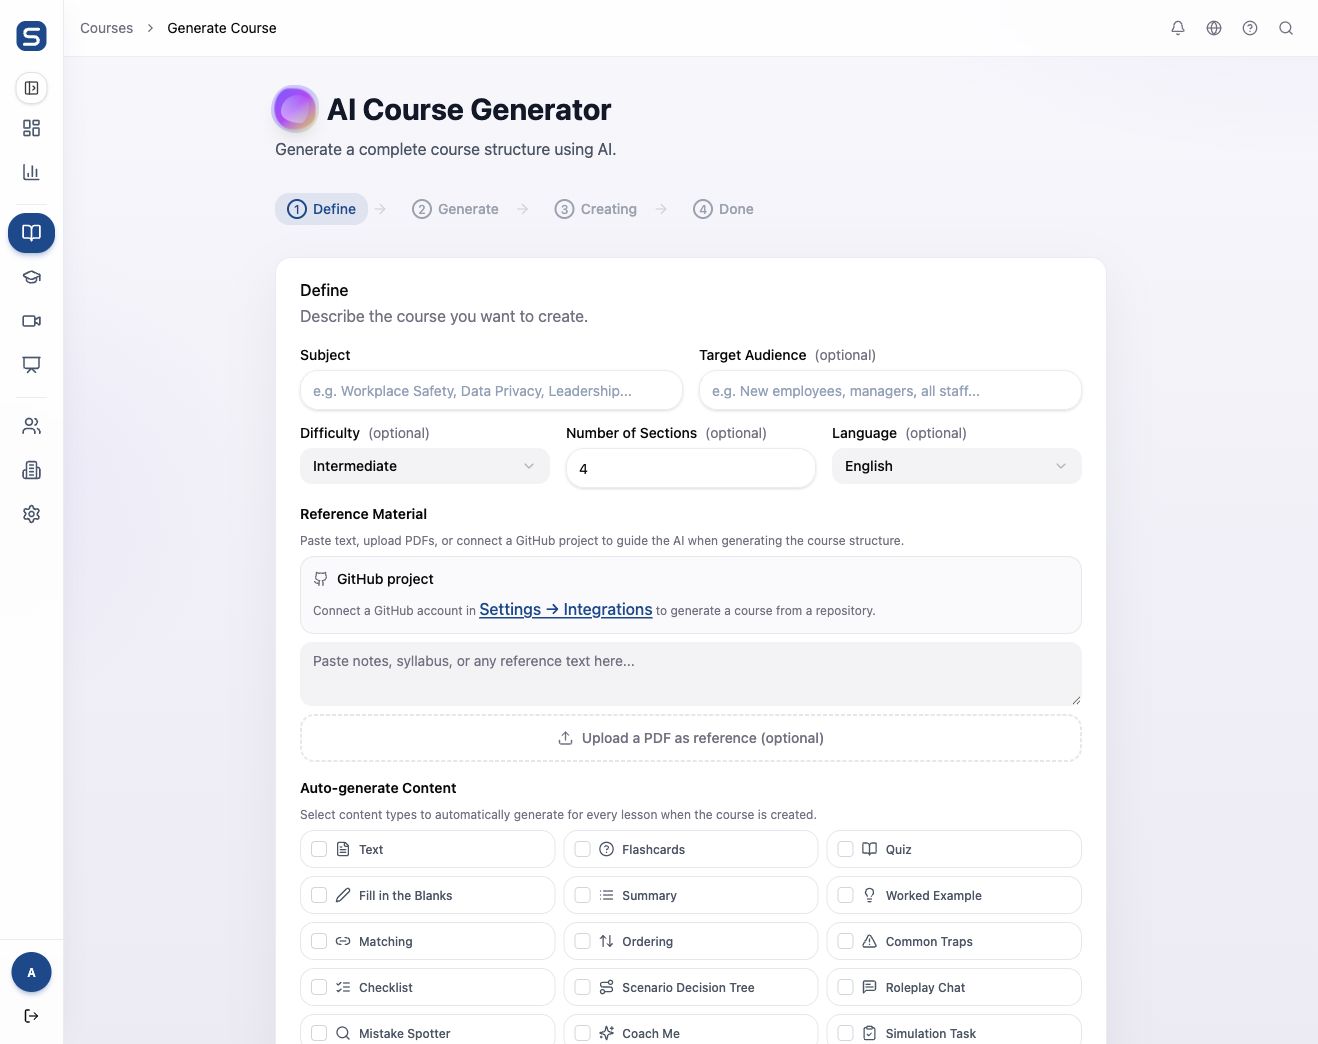The image size is (1318, 1044).
Task: Open Settings → Integrations link
Action: tap(566, 609)
